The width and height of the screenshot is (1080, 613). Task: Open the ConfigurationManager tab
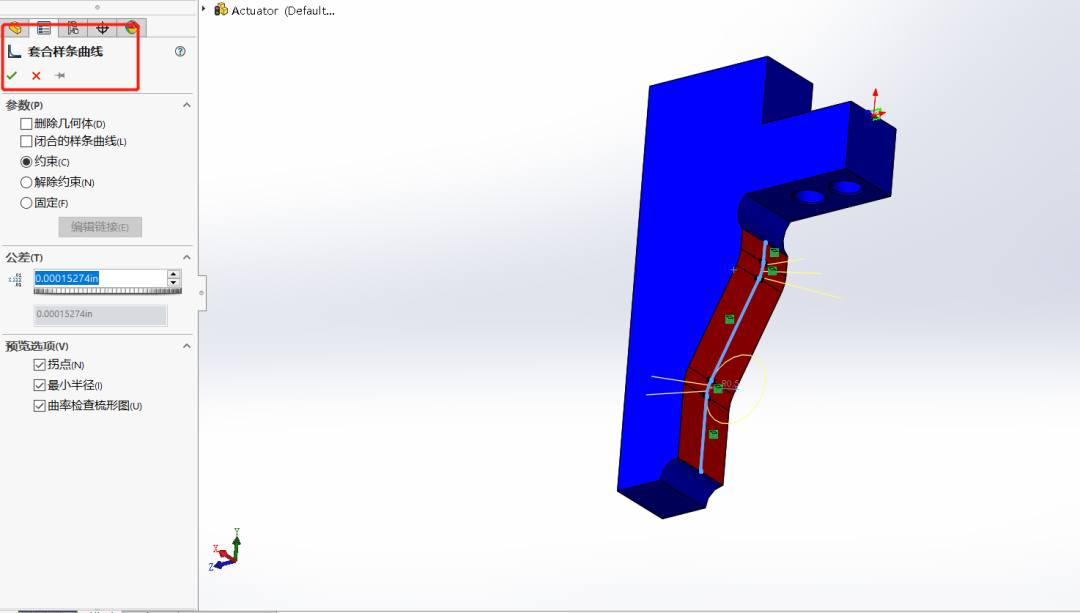click(73, 28)
